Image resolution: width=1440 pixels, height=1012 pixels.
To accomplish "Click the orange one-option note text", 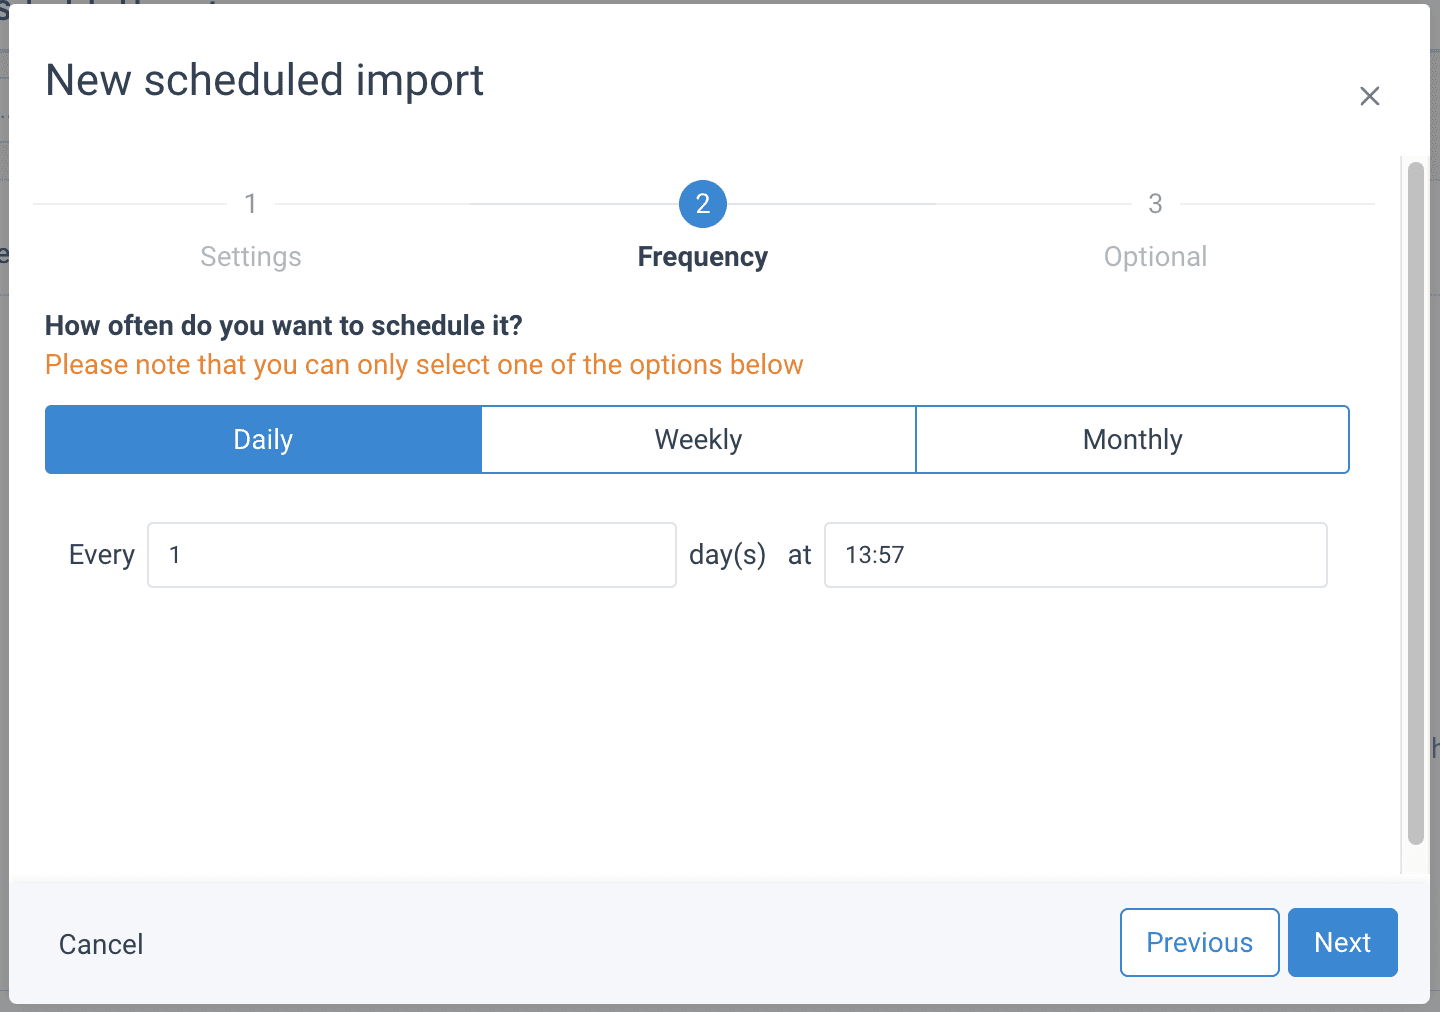I will 424,365.
